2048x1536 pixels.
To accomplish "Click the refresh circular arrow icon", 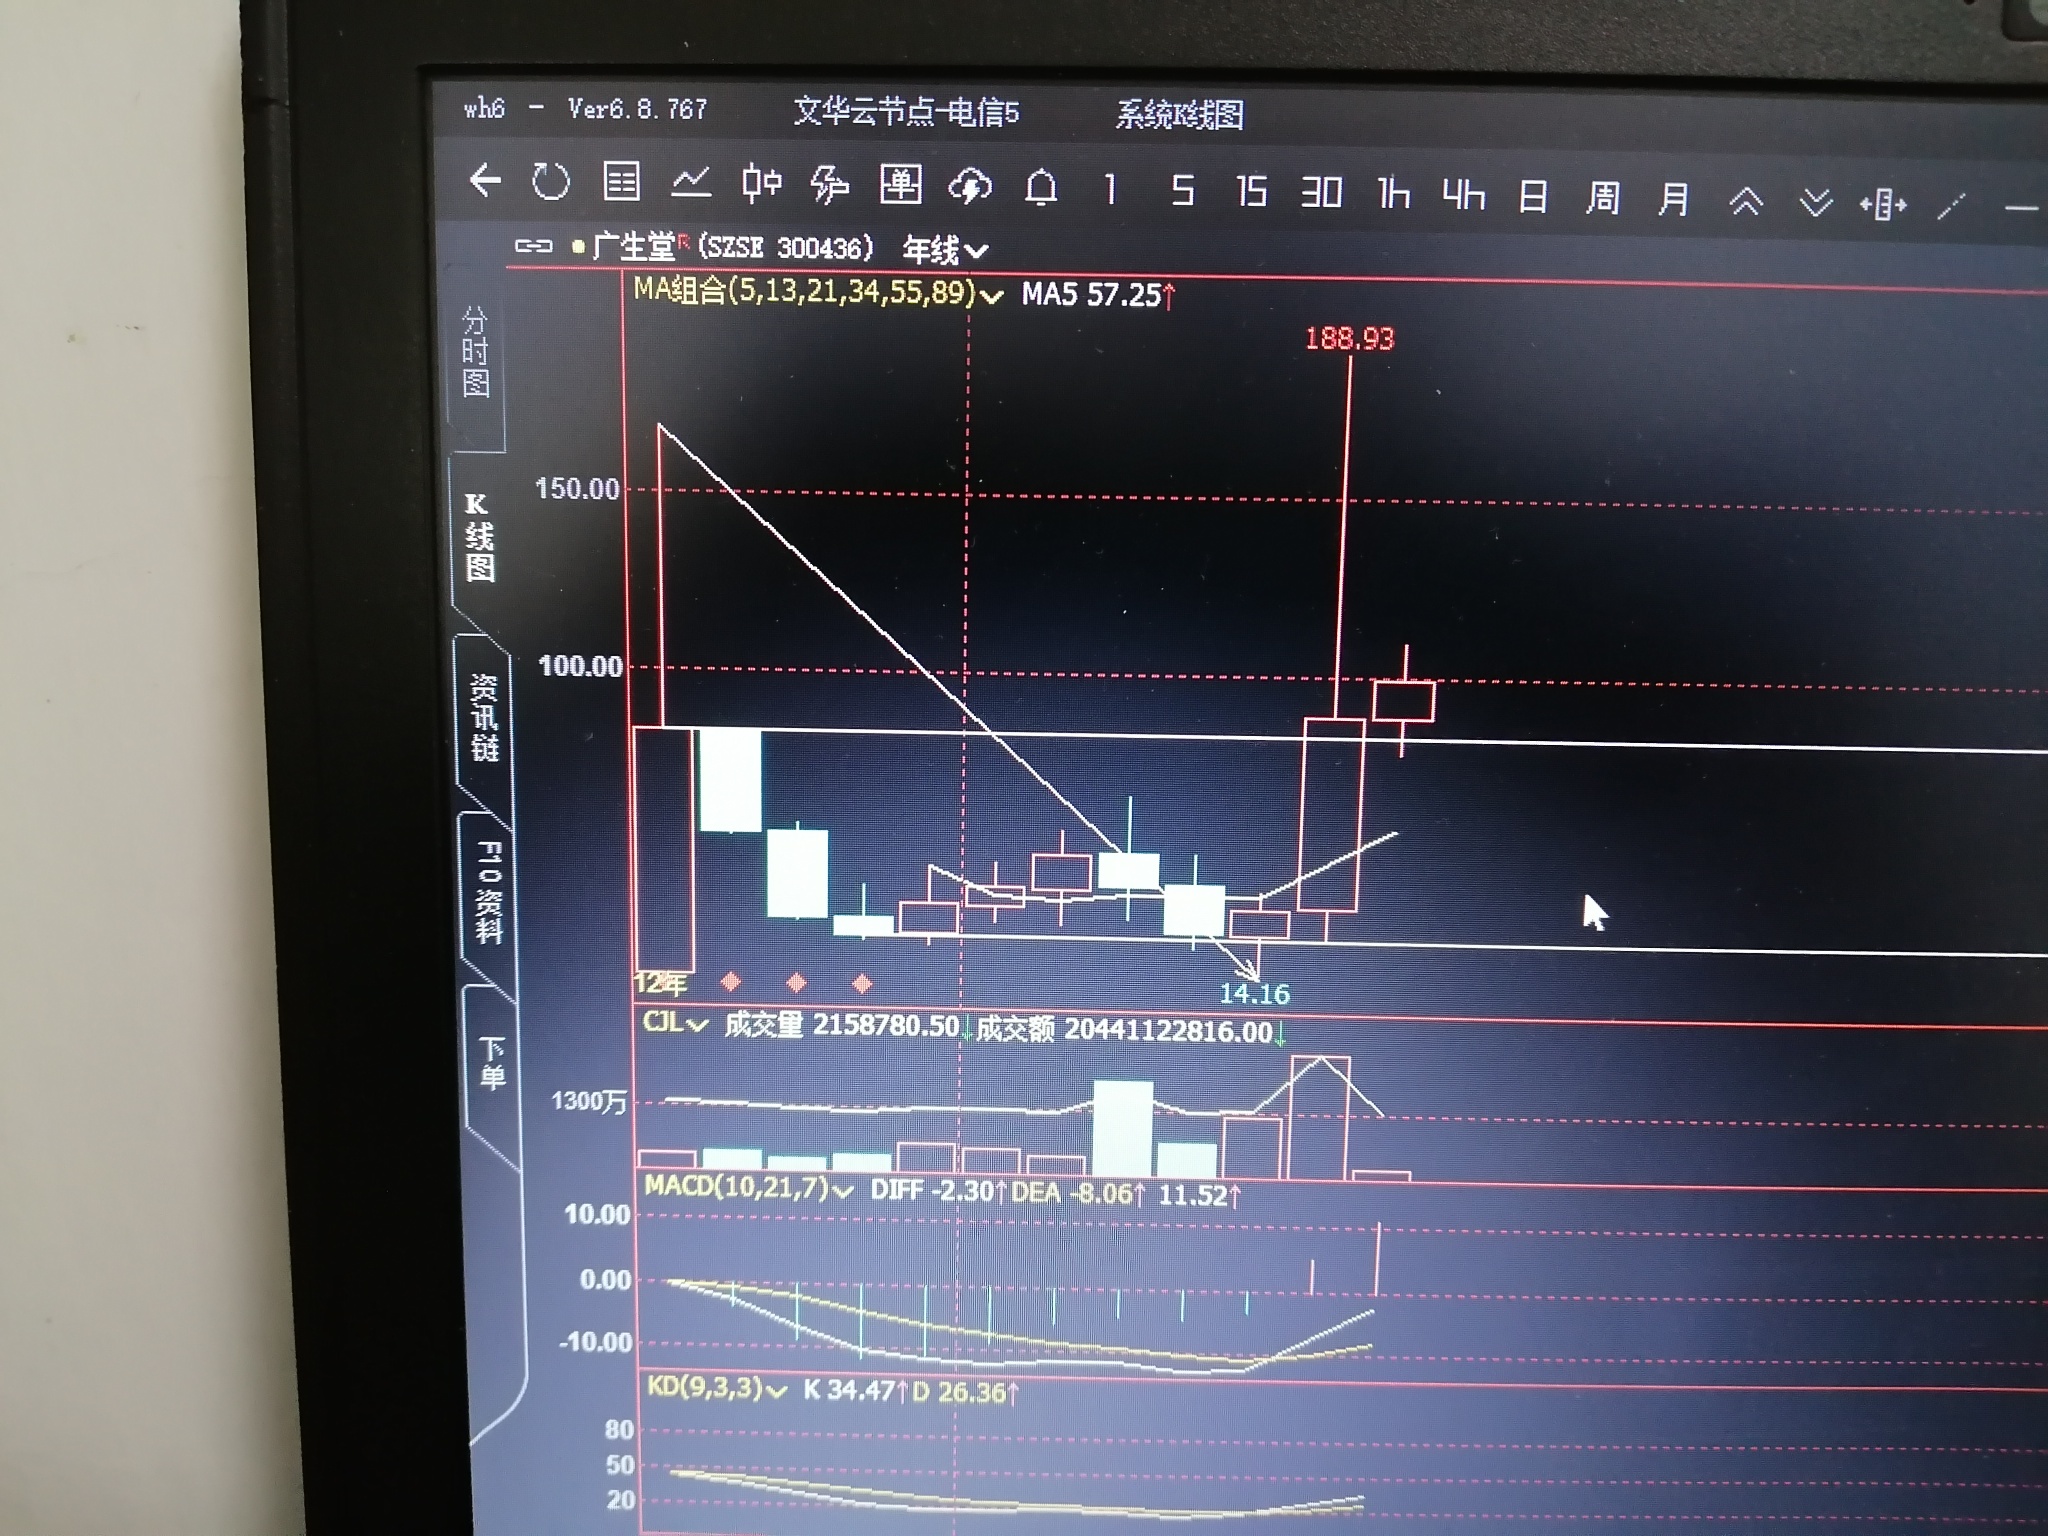I will 550,182.
